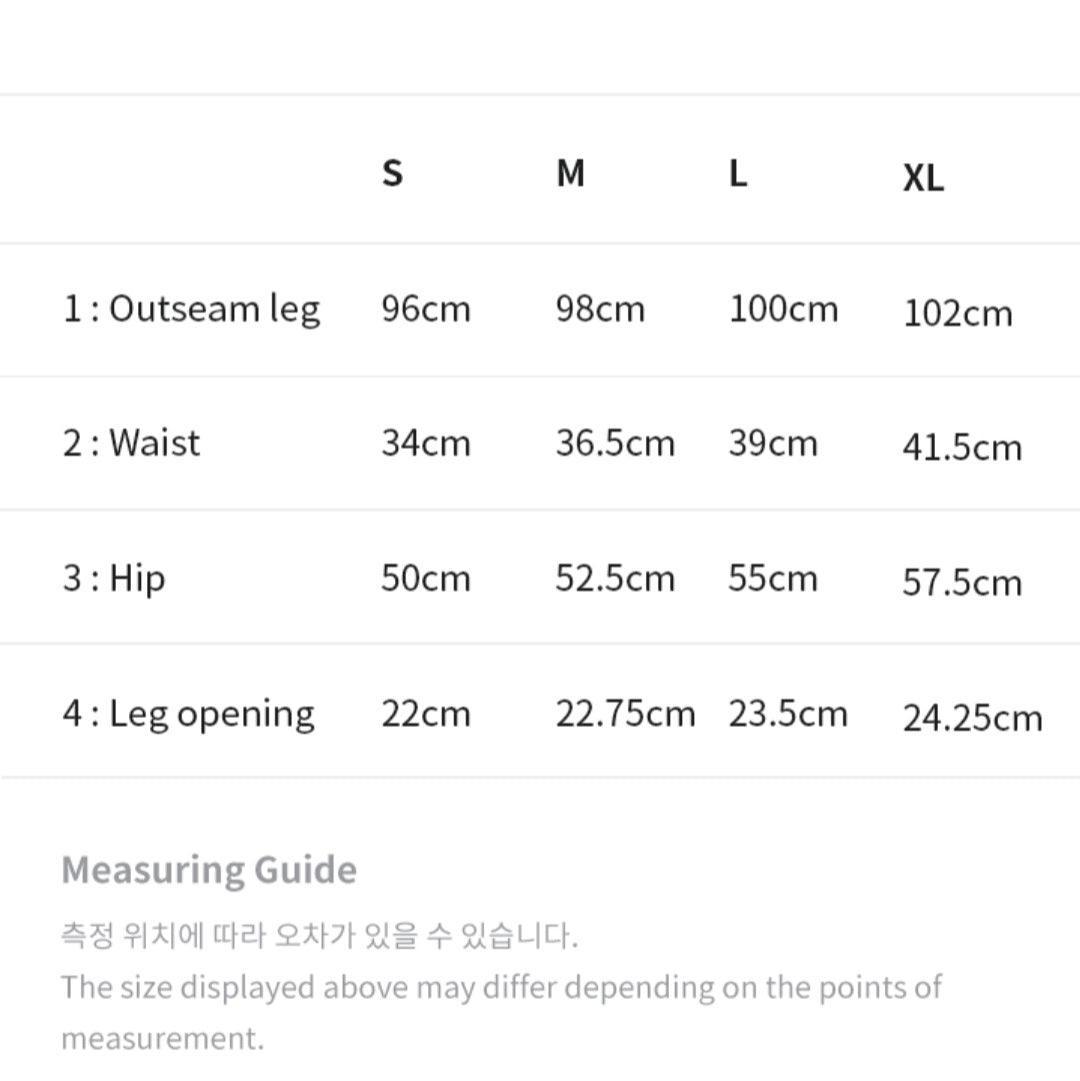Select the 22.75cm leg opening value
Screen dimensions: 1080x1081
(x=624, y=714)
